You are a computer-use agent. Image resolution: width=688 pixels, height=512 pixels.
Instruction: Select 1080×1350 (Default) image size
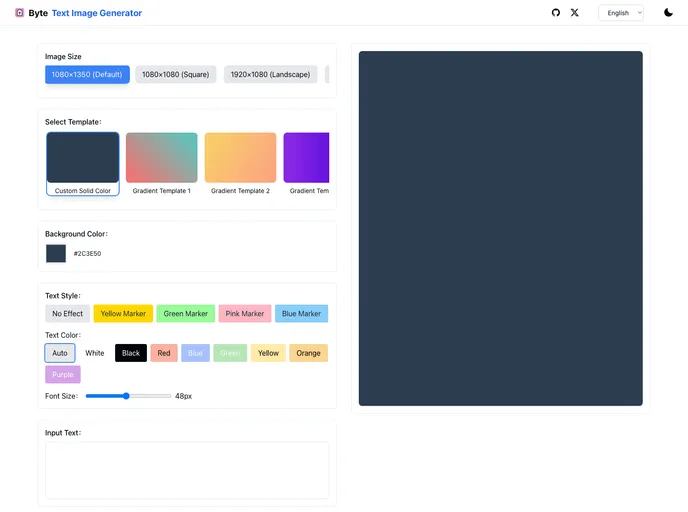[87, 75]
